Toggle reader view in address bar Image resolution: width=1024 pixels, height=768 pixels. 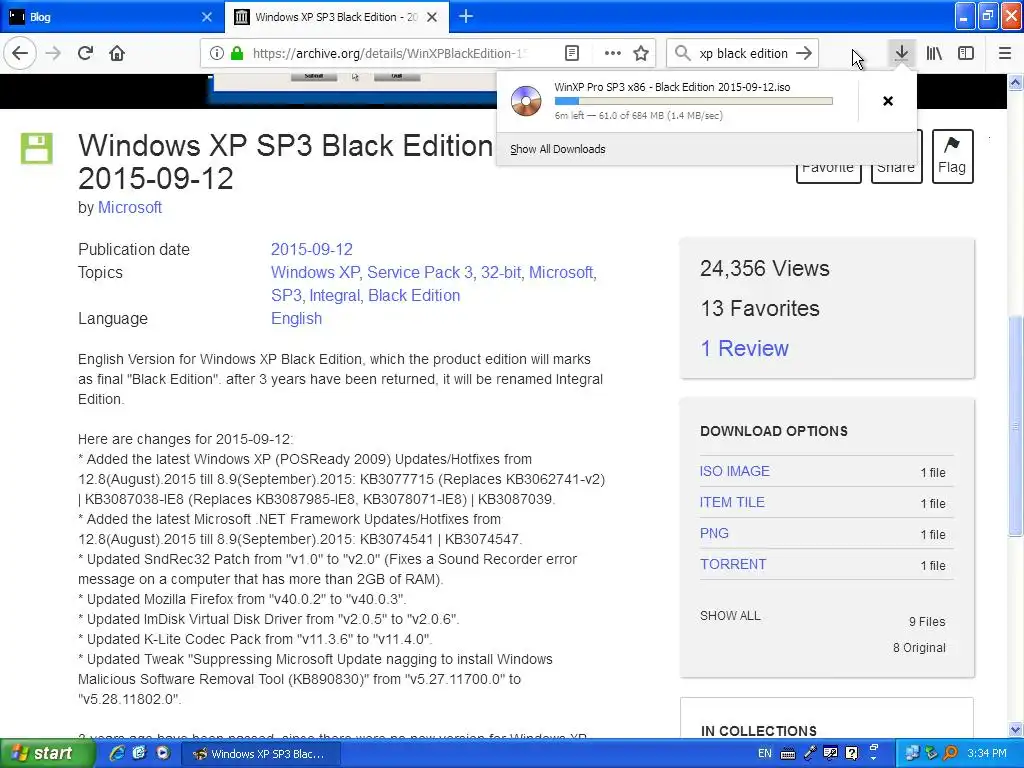pyautogui.click(x=572, y=54)
